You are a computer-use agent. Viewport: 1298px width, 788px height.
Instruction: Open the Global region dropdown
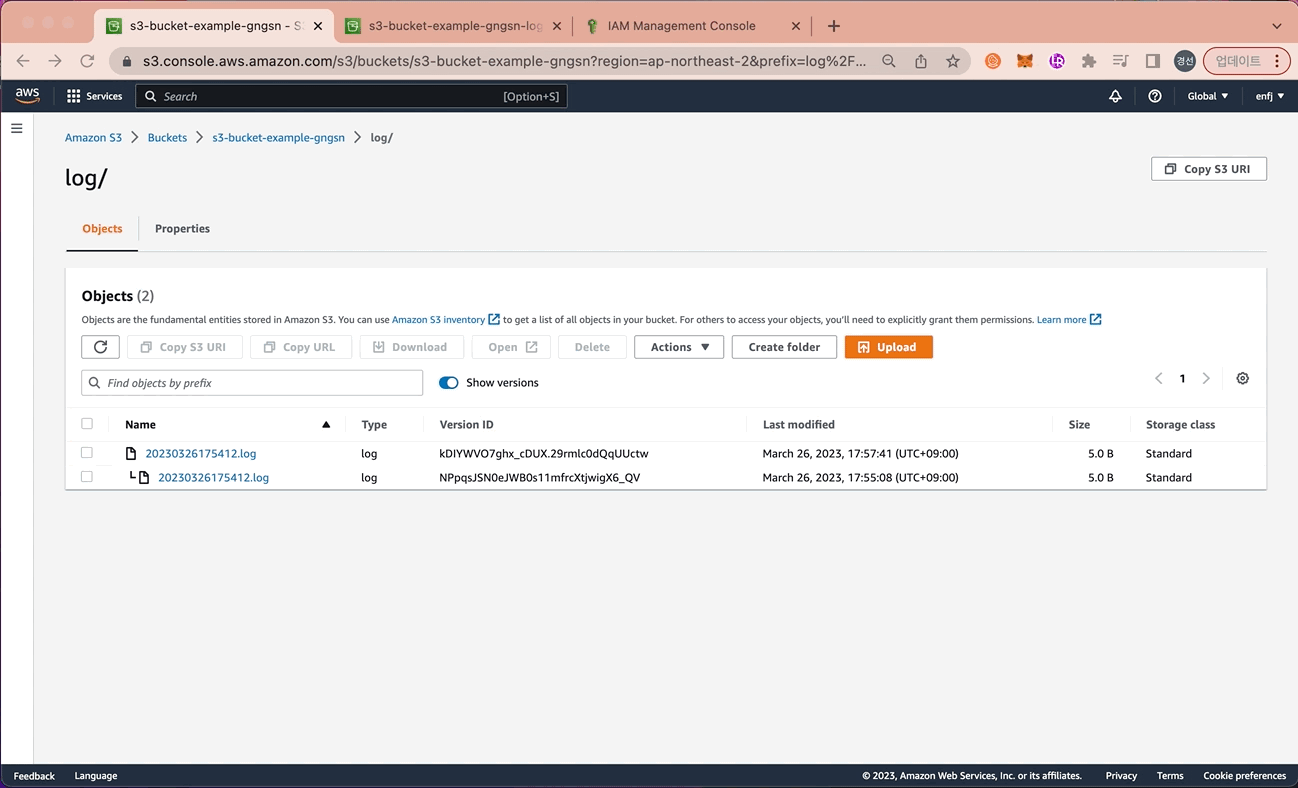(x=1208, y=96)
